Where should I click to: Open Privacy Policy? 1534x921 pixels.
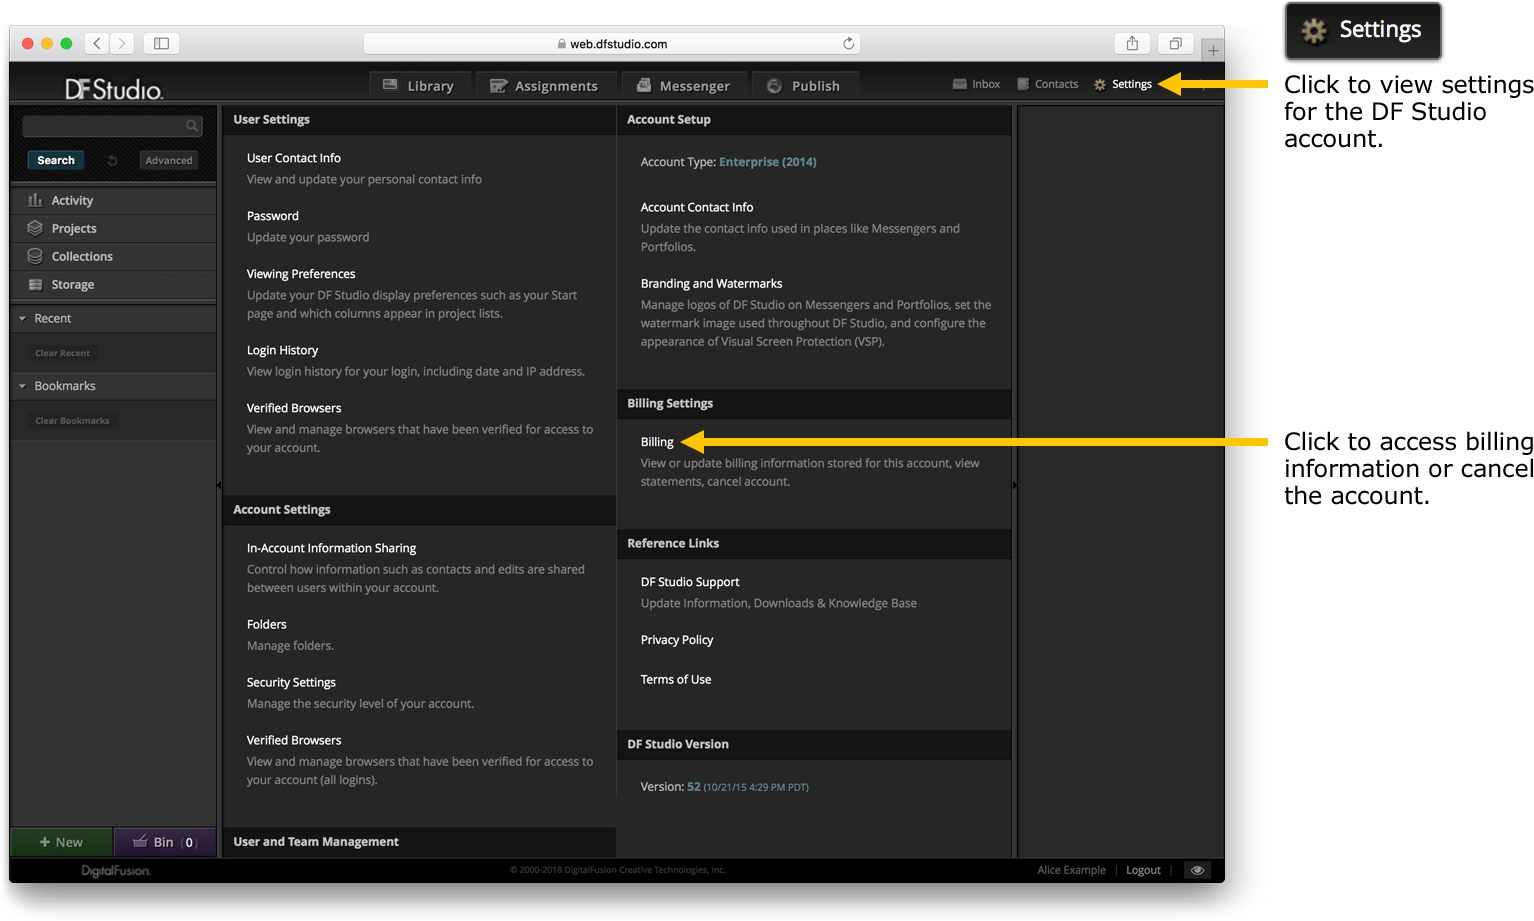coord(677,640)
